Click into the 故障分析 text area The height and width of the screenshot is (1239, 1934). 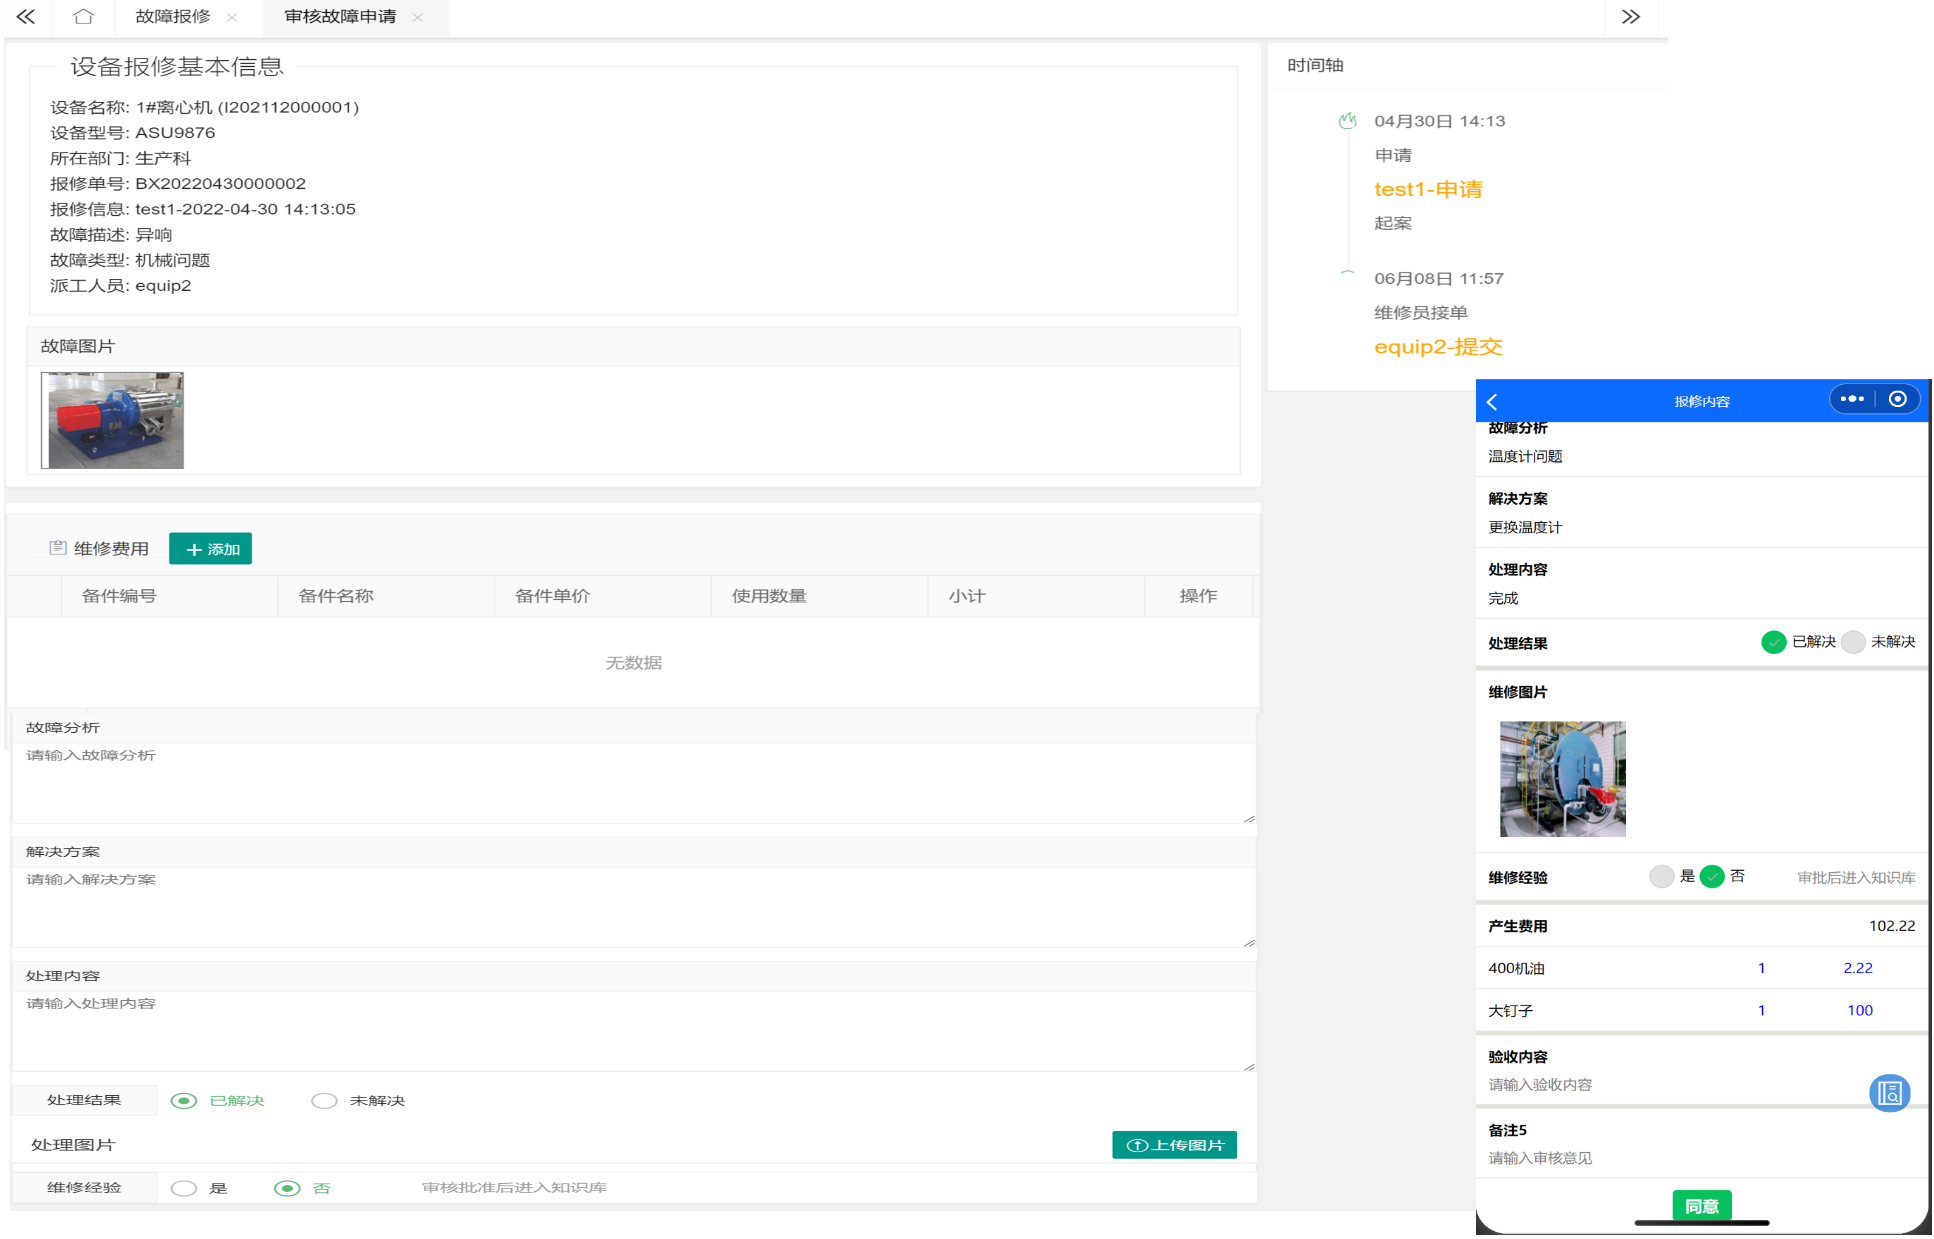(x=632, y=782)
